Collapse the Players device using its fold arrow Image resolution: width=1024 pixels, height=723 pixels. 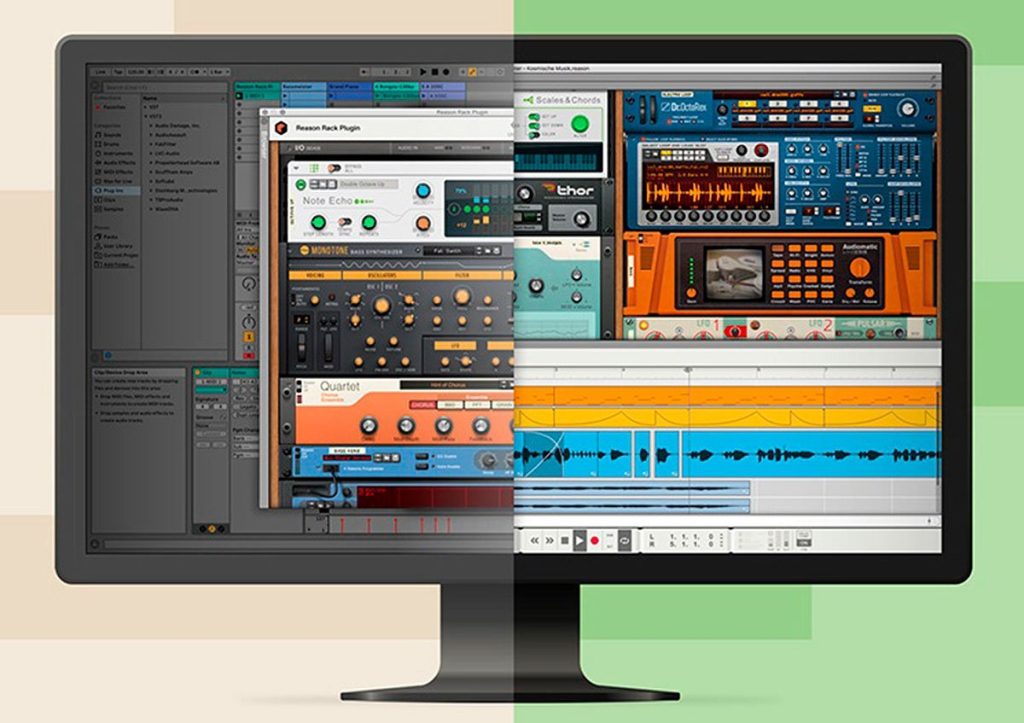pos(296,169)
